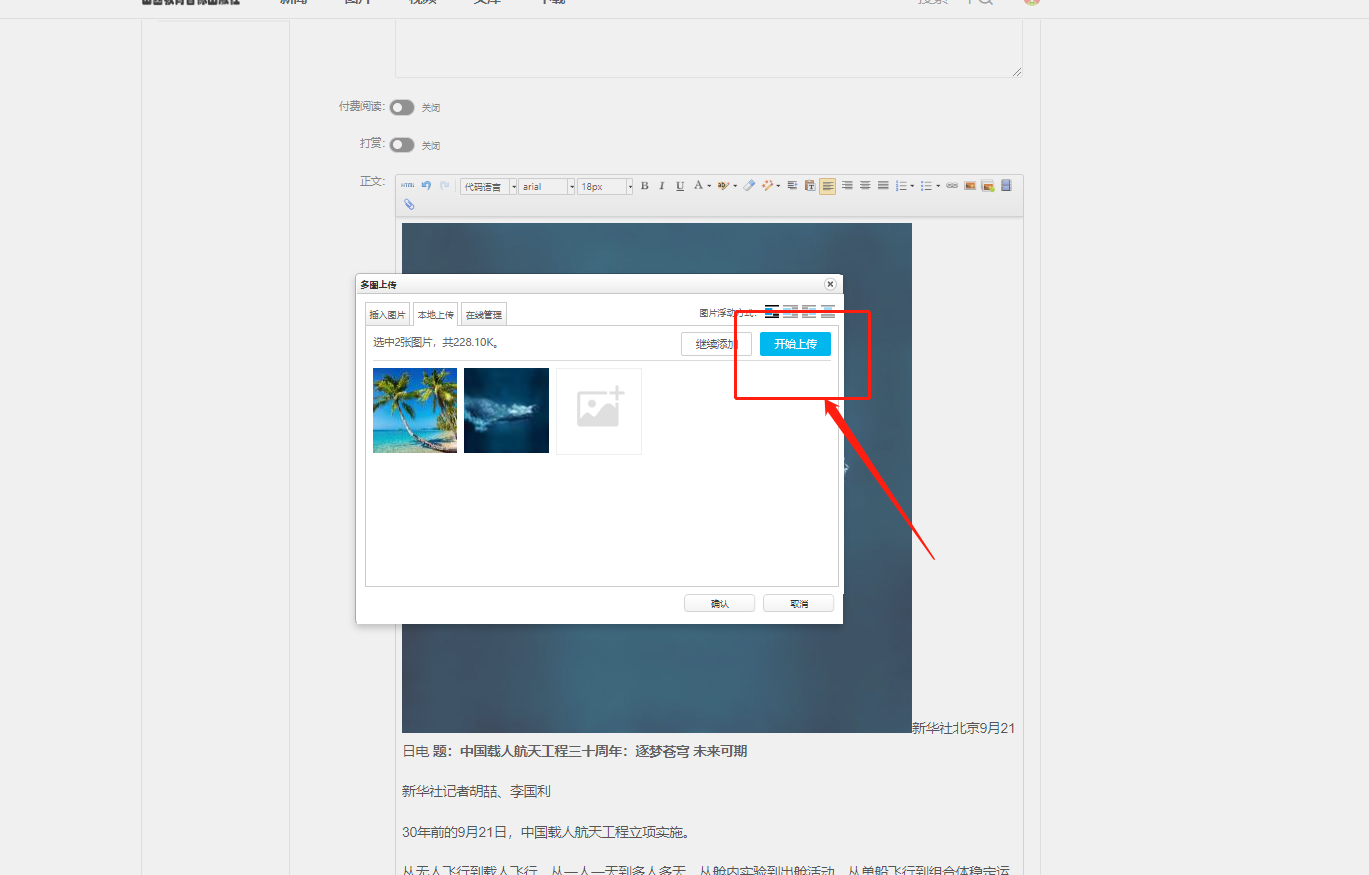Viewport: 1369px width, 875px height.
Task: Click the add-image placeholder tile
Action: (599, 411)
